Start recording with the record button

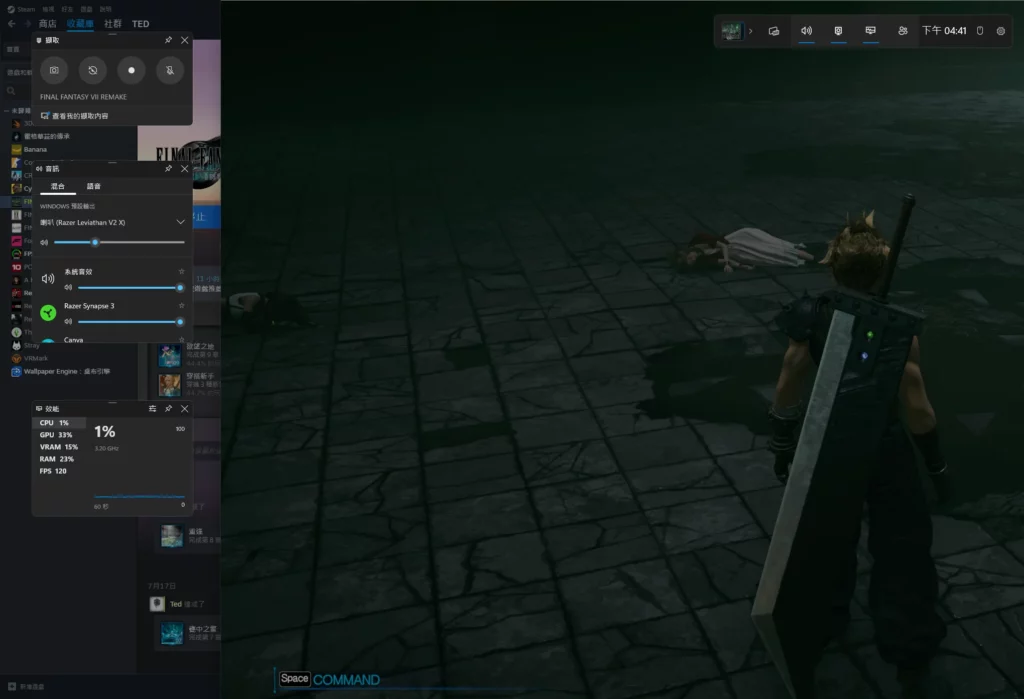(x=131, y=71)
